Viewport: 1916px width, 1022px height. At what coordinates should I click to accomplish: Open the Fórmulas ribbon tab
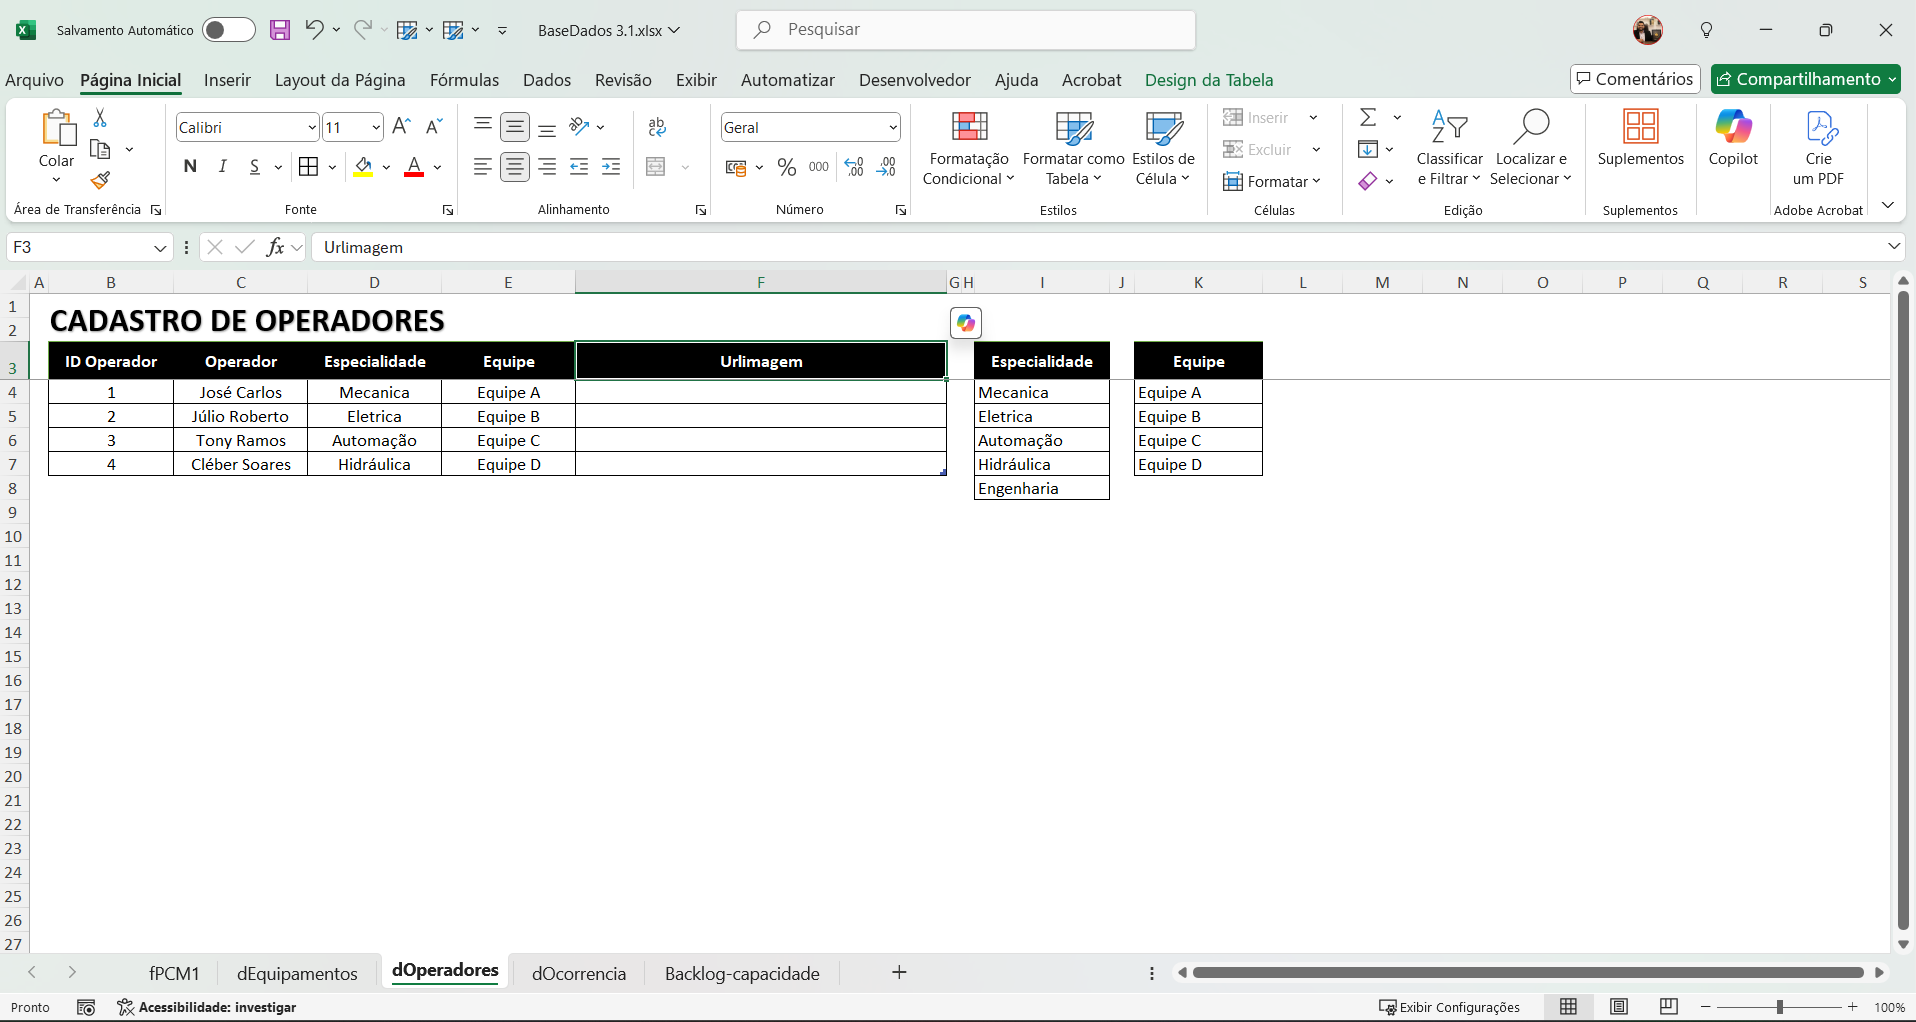tap(464, 80)
